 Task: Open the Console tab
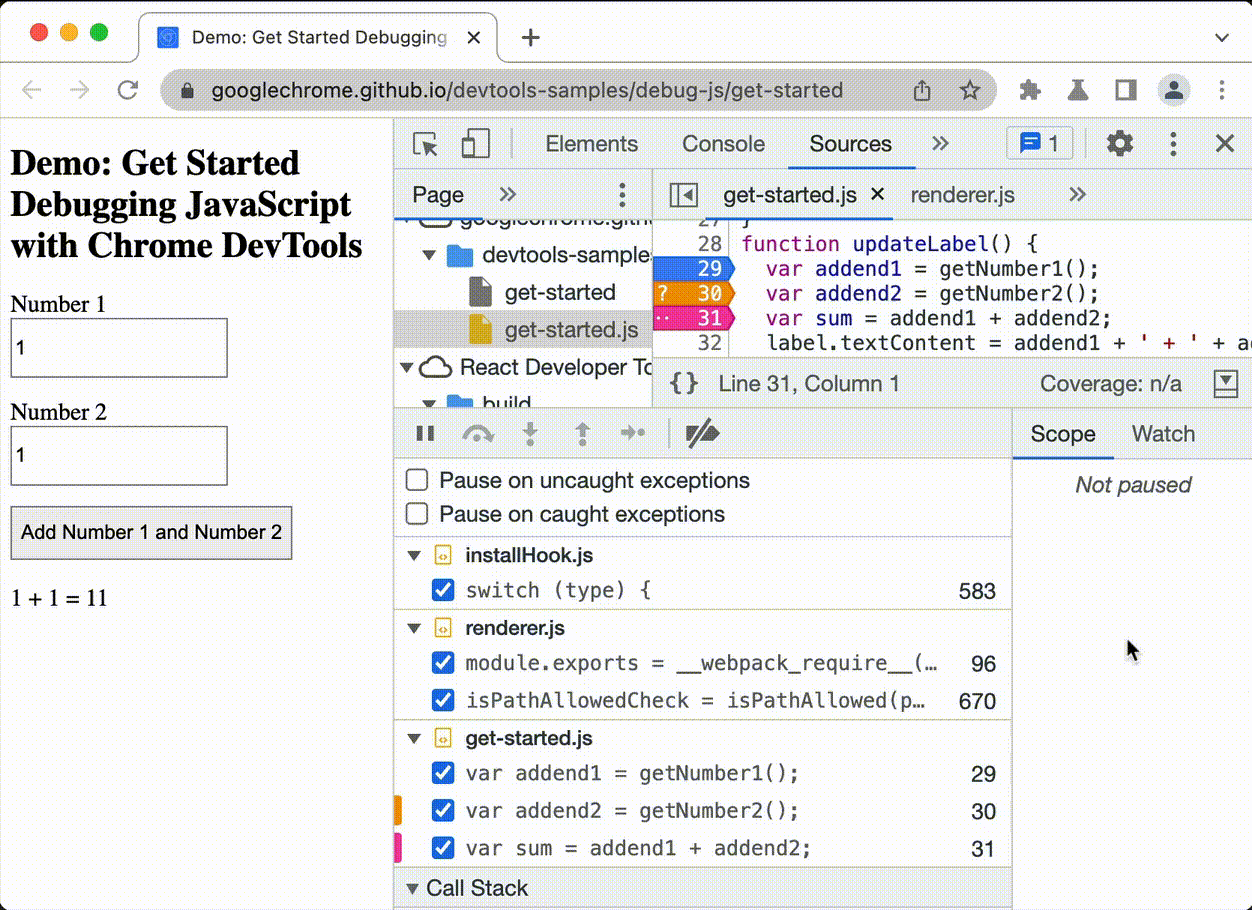[723, 144]
